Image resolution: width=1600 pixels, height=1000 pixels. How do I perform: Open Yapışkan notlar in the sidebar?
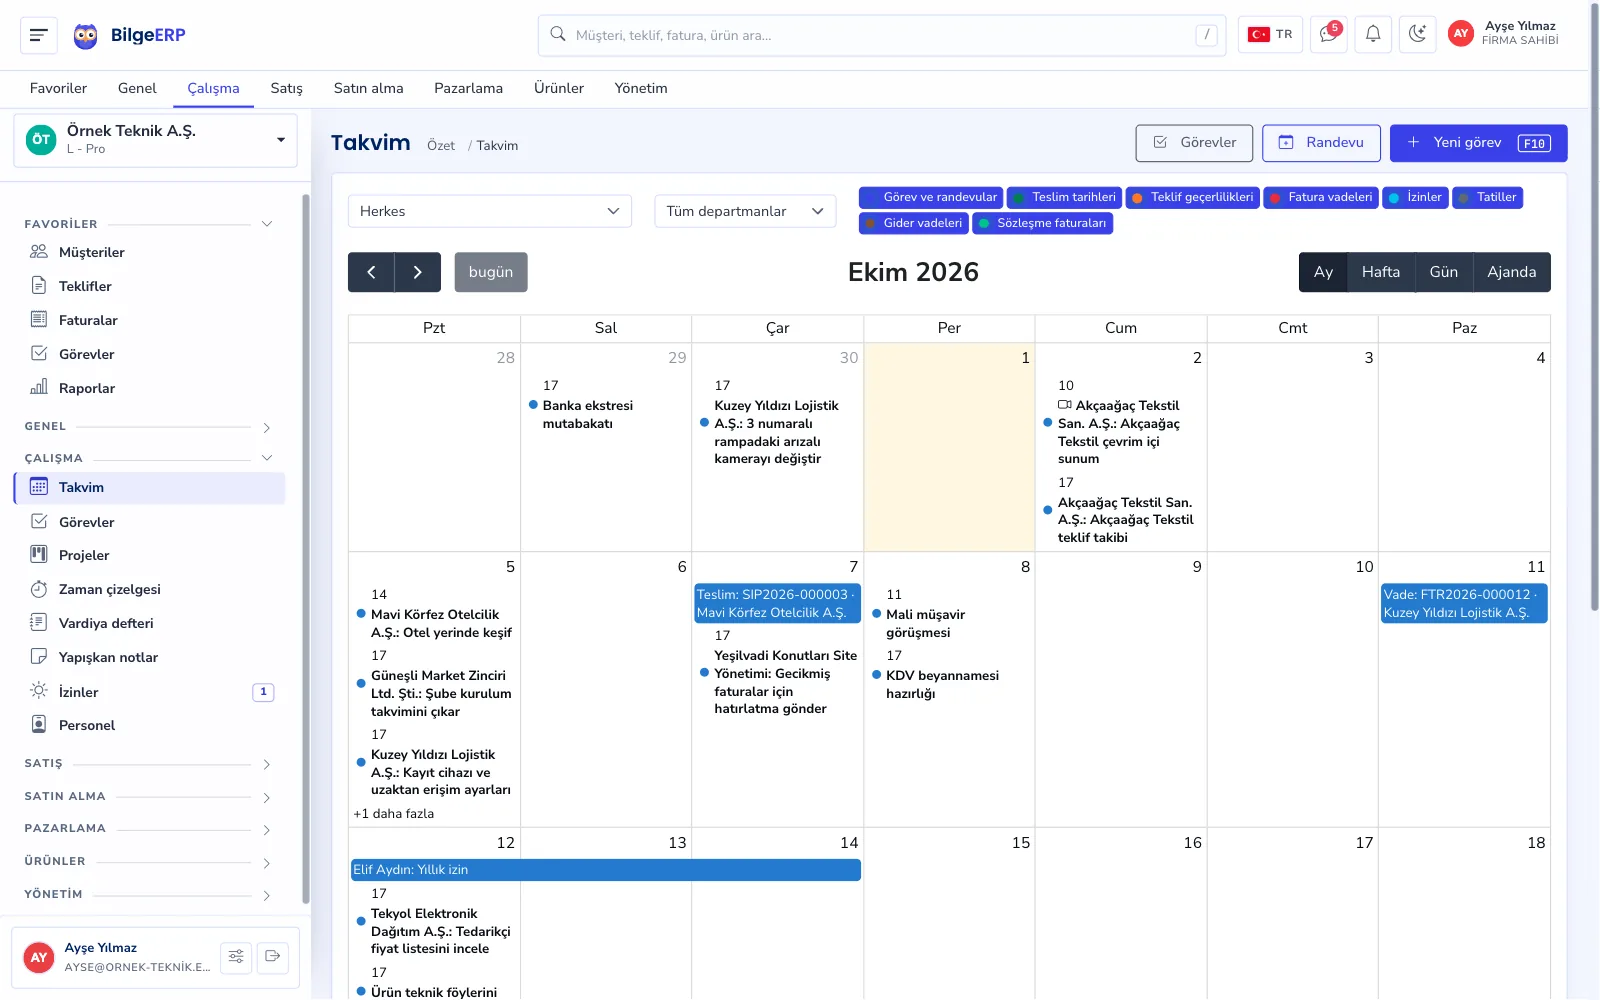[150, 657]
